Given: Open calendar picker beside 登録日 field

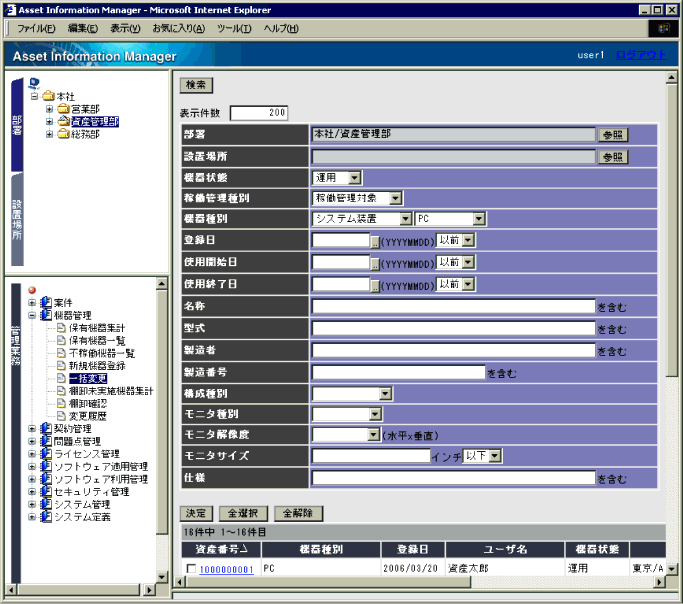Looking at the screenshot, I should 375,241.
